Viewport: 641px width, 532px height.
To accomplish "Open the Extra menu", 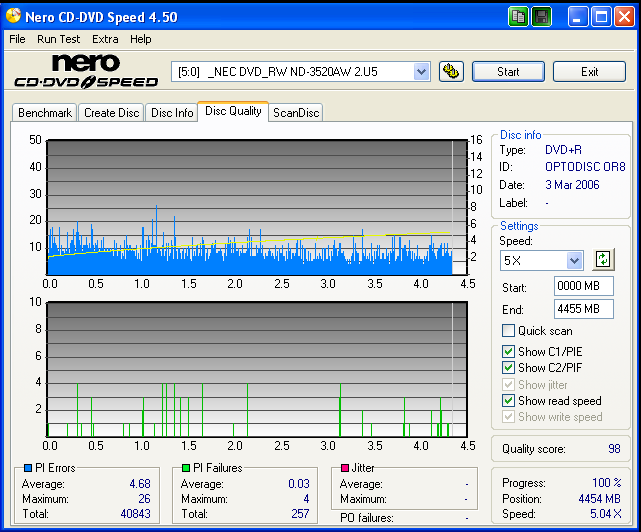I will click(105, 39).
